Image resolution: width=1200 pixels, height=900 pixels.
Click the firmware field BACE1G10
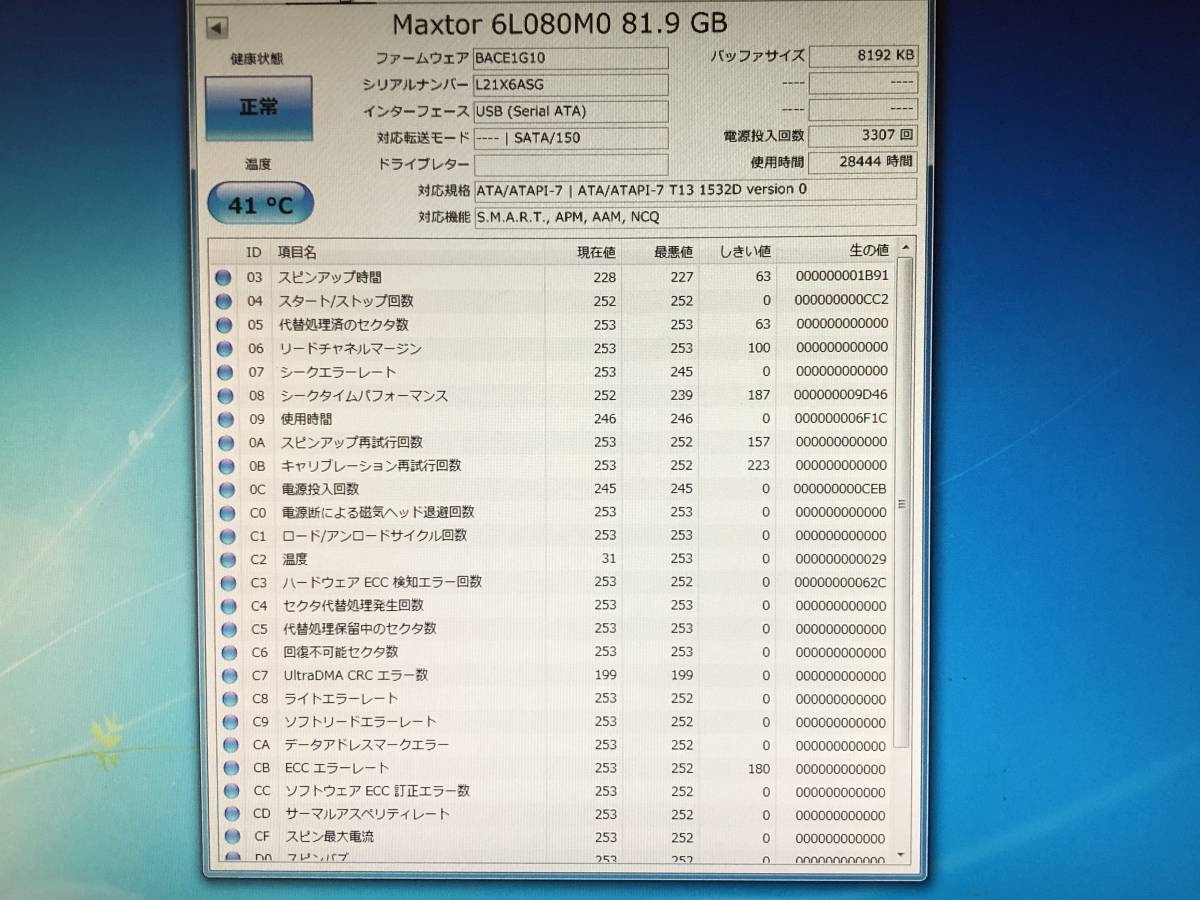571,58
